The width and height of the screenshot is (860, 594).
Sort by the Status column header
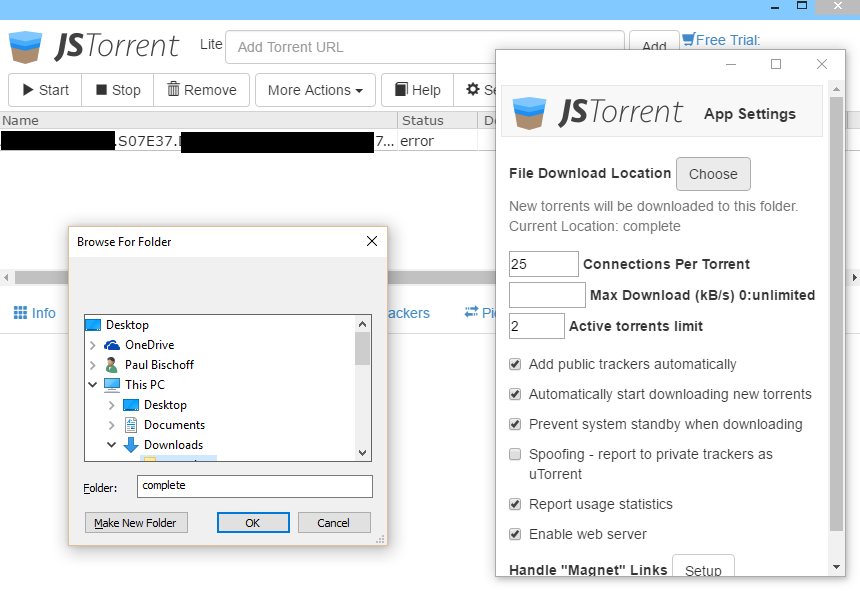tap(437, 120)
